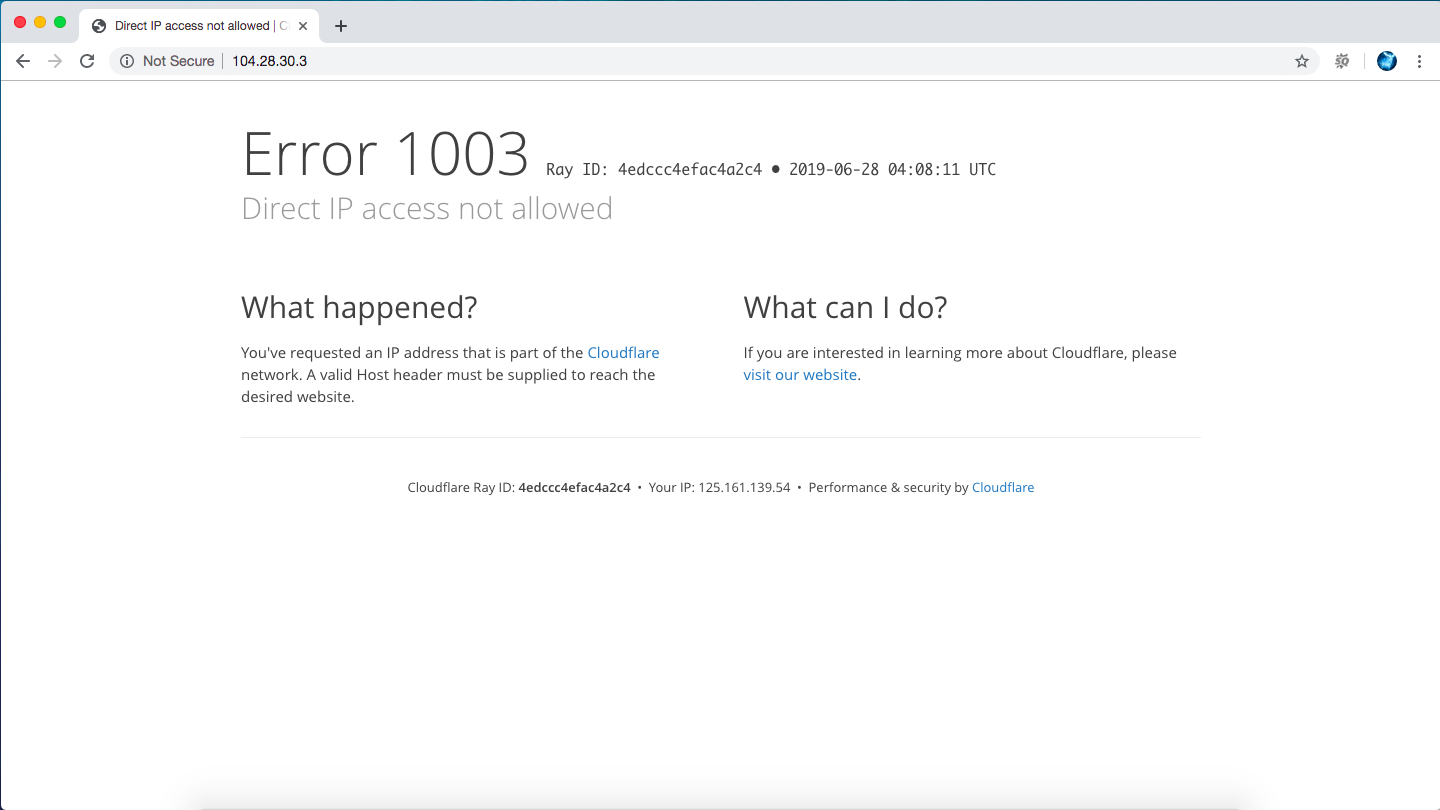Open the Cloudflare link in the footer

point(1003,488)
